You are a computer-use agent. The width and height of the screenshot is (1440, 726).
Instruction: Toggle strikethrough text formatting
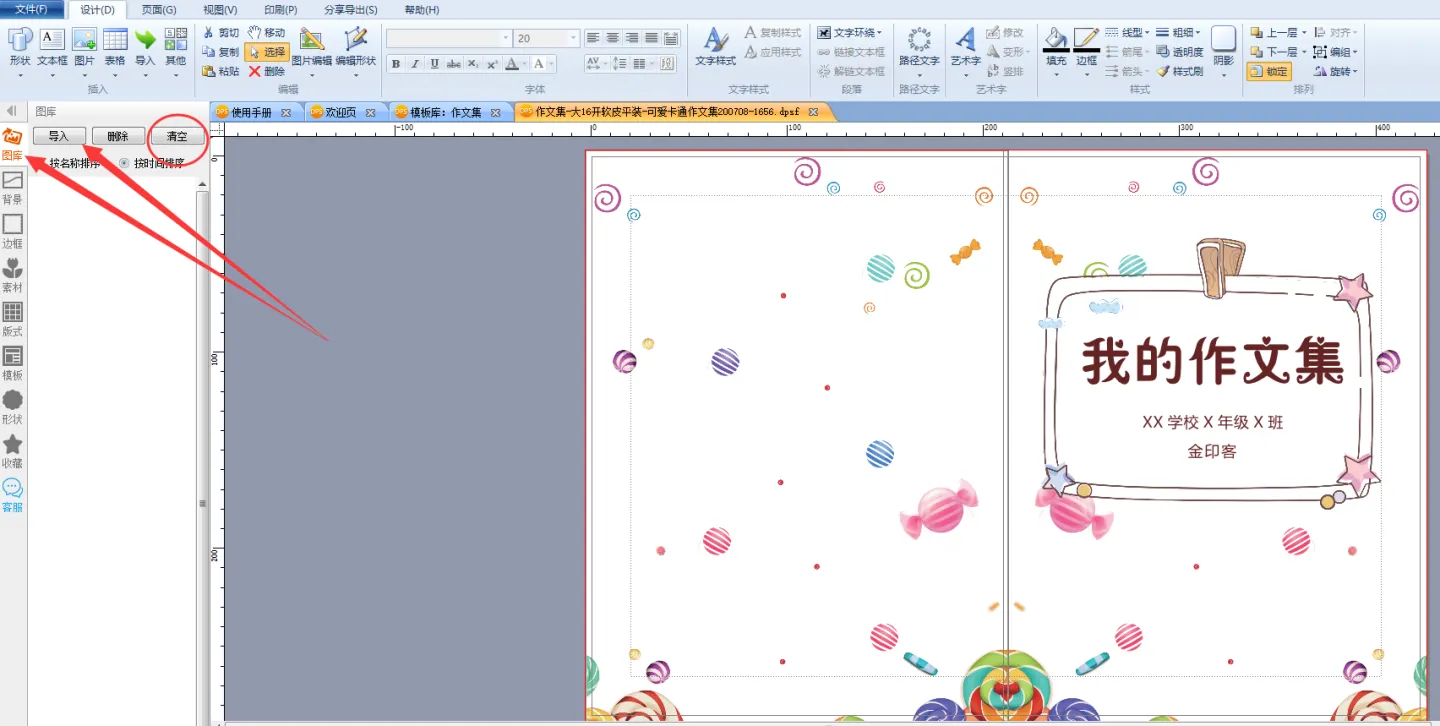pyautogui.click(x=454, y=64)
